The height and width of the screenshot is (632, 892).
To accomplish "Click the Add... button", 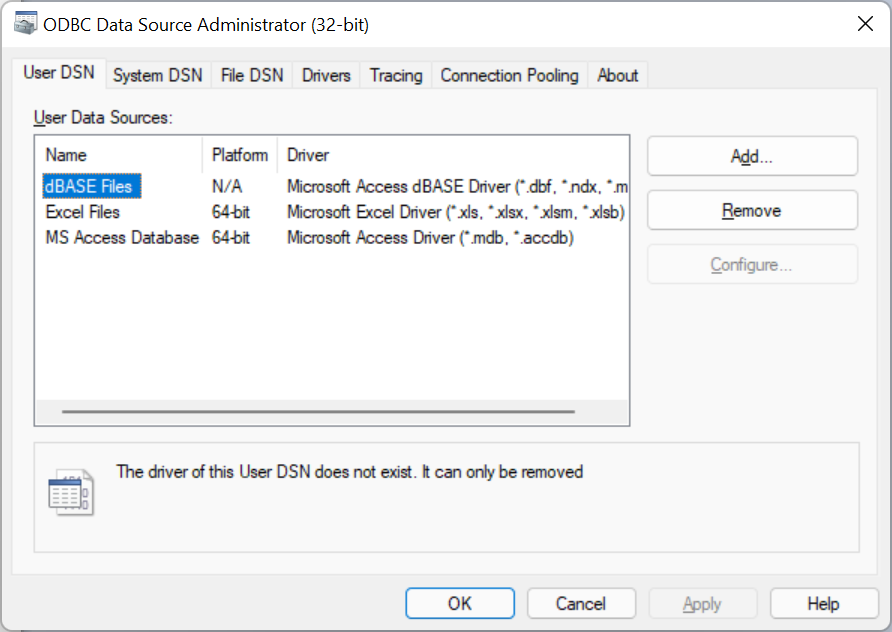I will [752, 156].
